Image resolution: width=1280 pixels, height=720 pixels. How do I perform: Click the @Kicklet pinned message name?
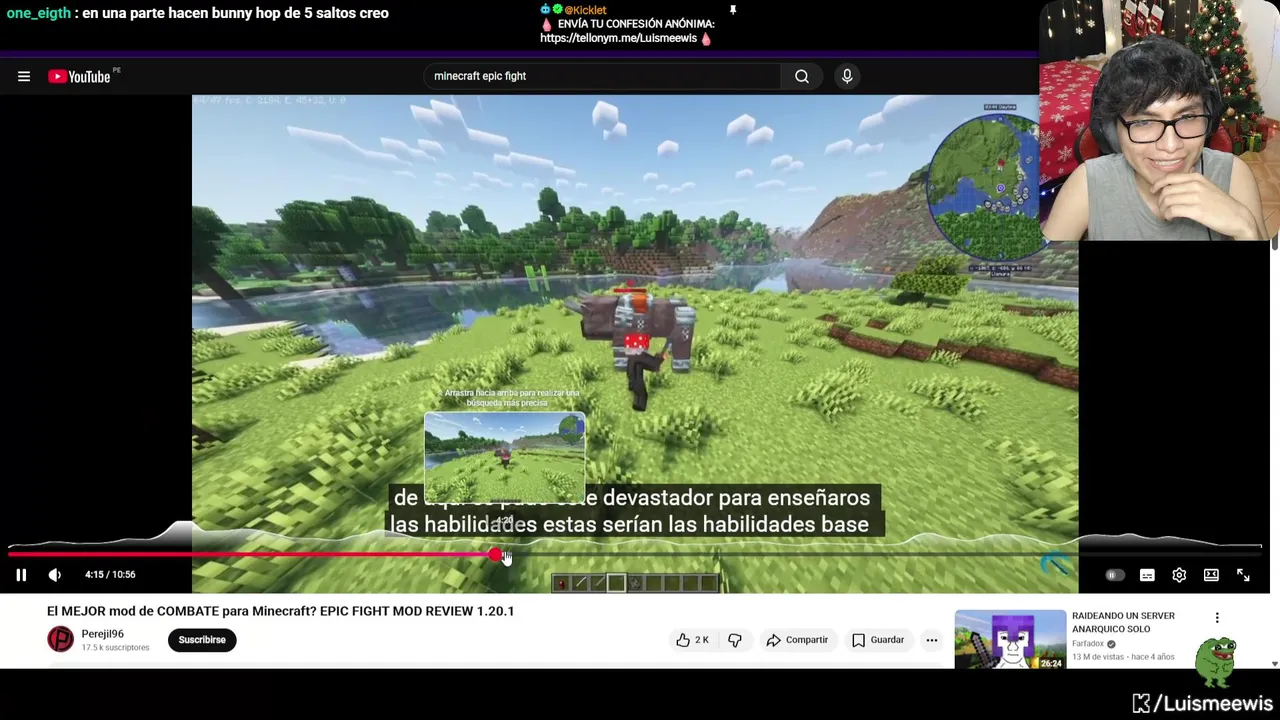pyautogui.click(x=585, y=10)
